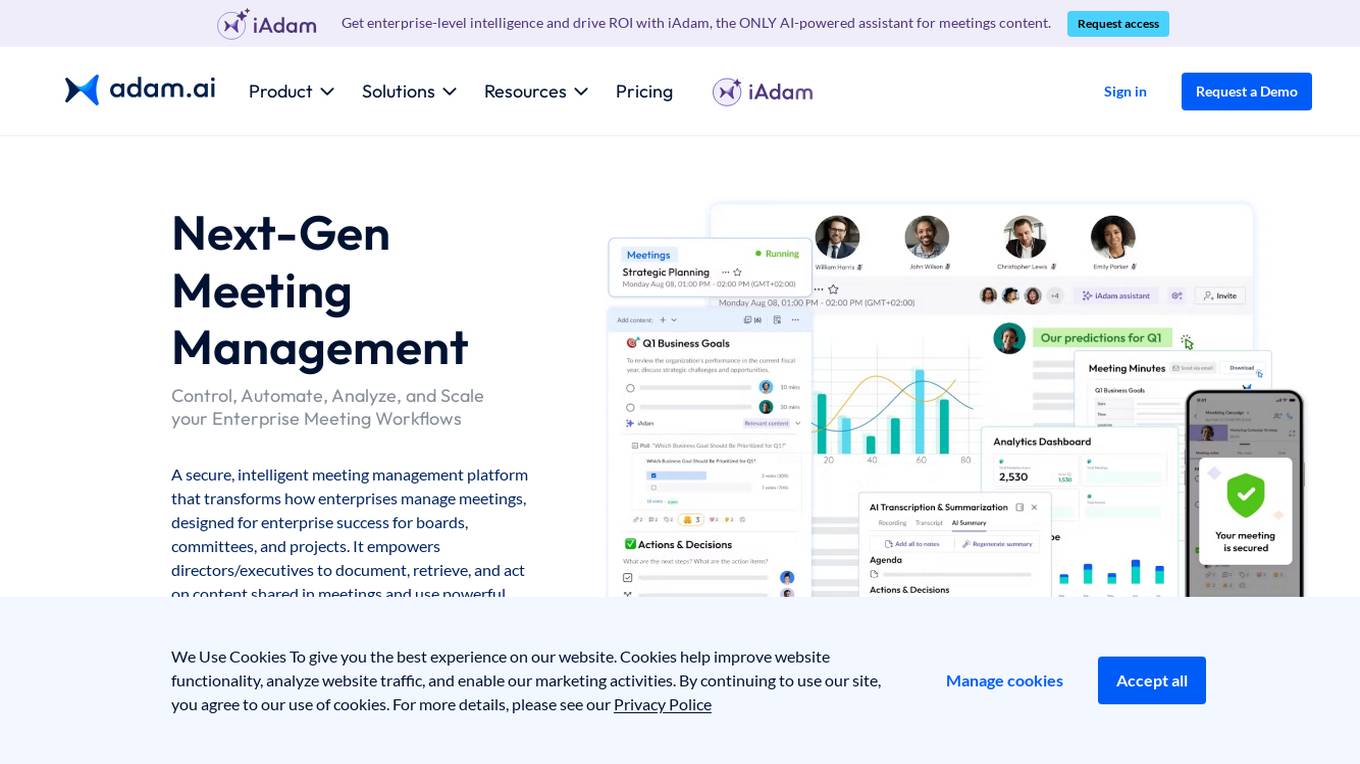Click the Q1 Business Goals target icon
Screen dimensions: 1360x764
coord(632,343)
